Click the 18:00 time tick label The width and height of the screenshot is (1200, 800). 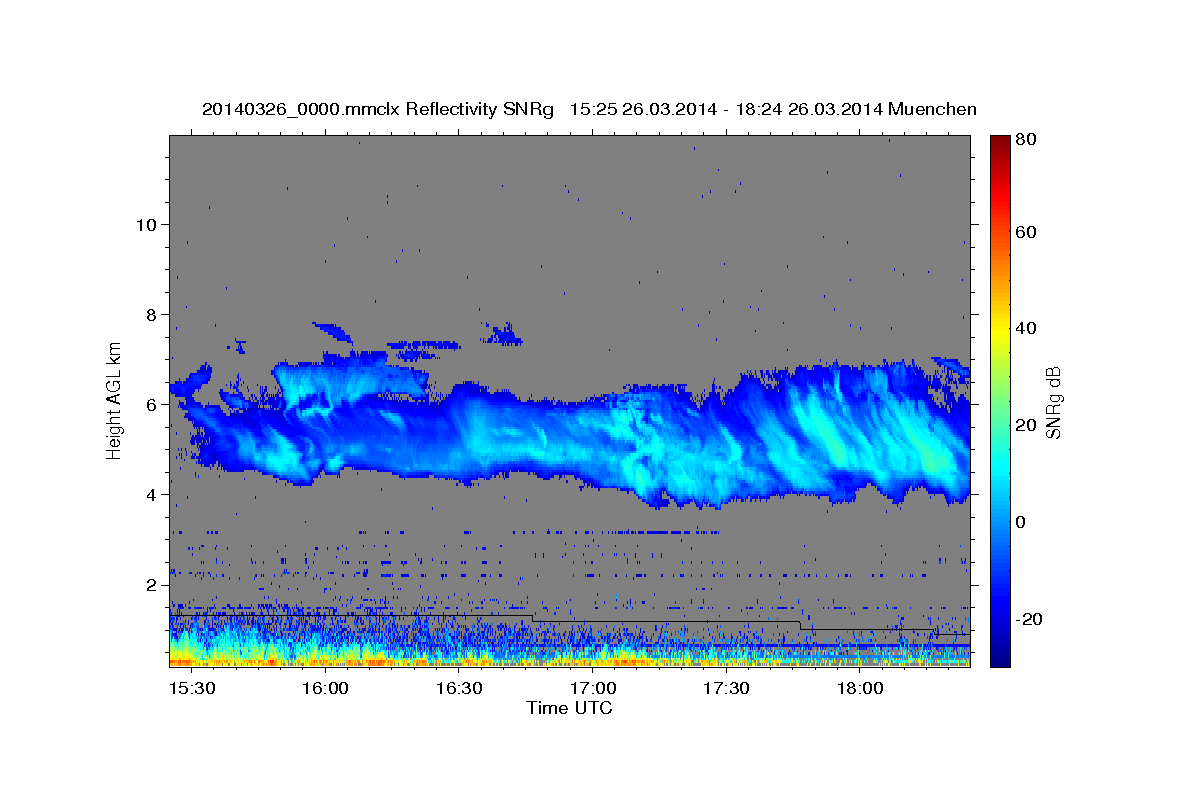tap(859, 689)
